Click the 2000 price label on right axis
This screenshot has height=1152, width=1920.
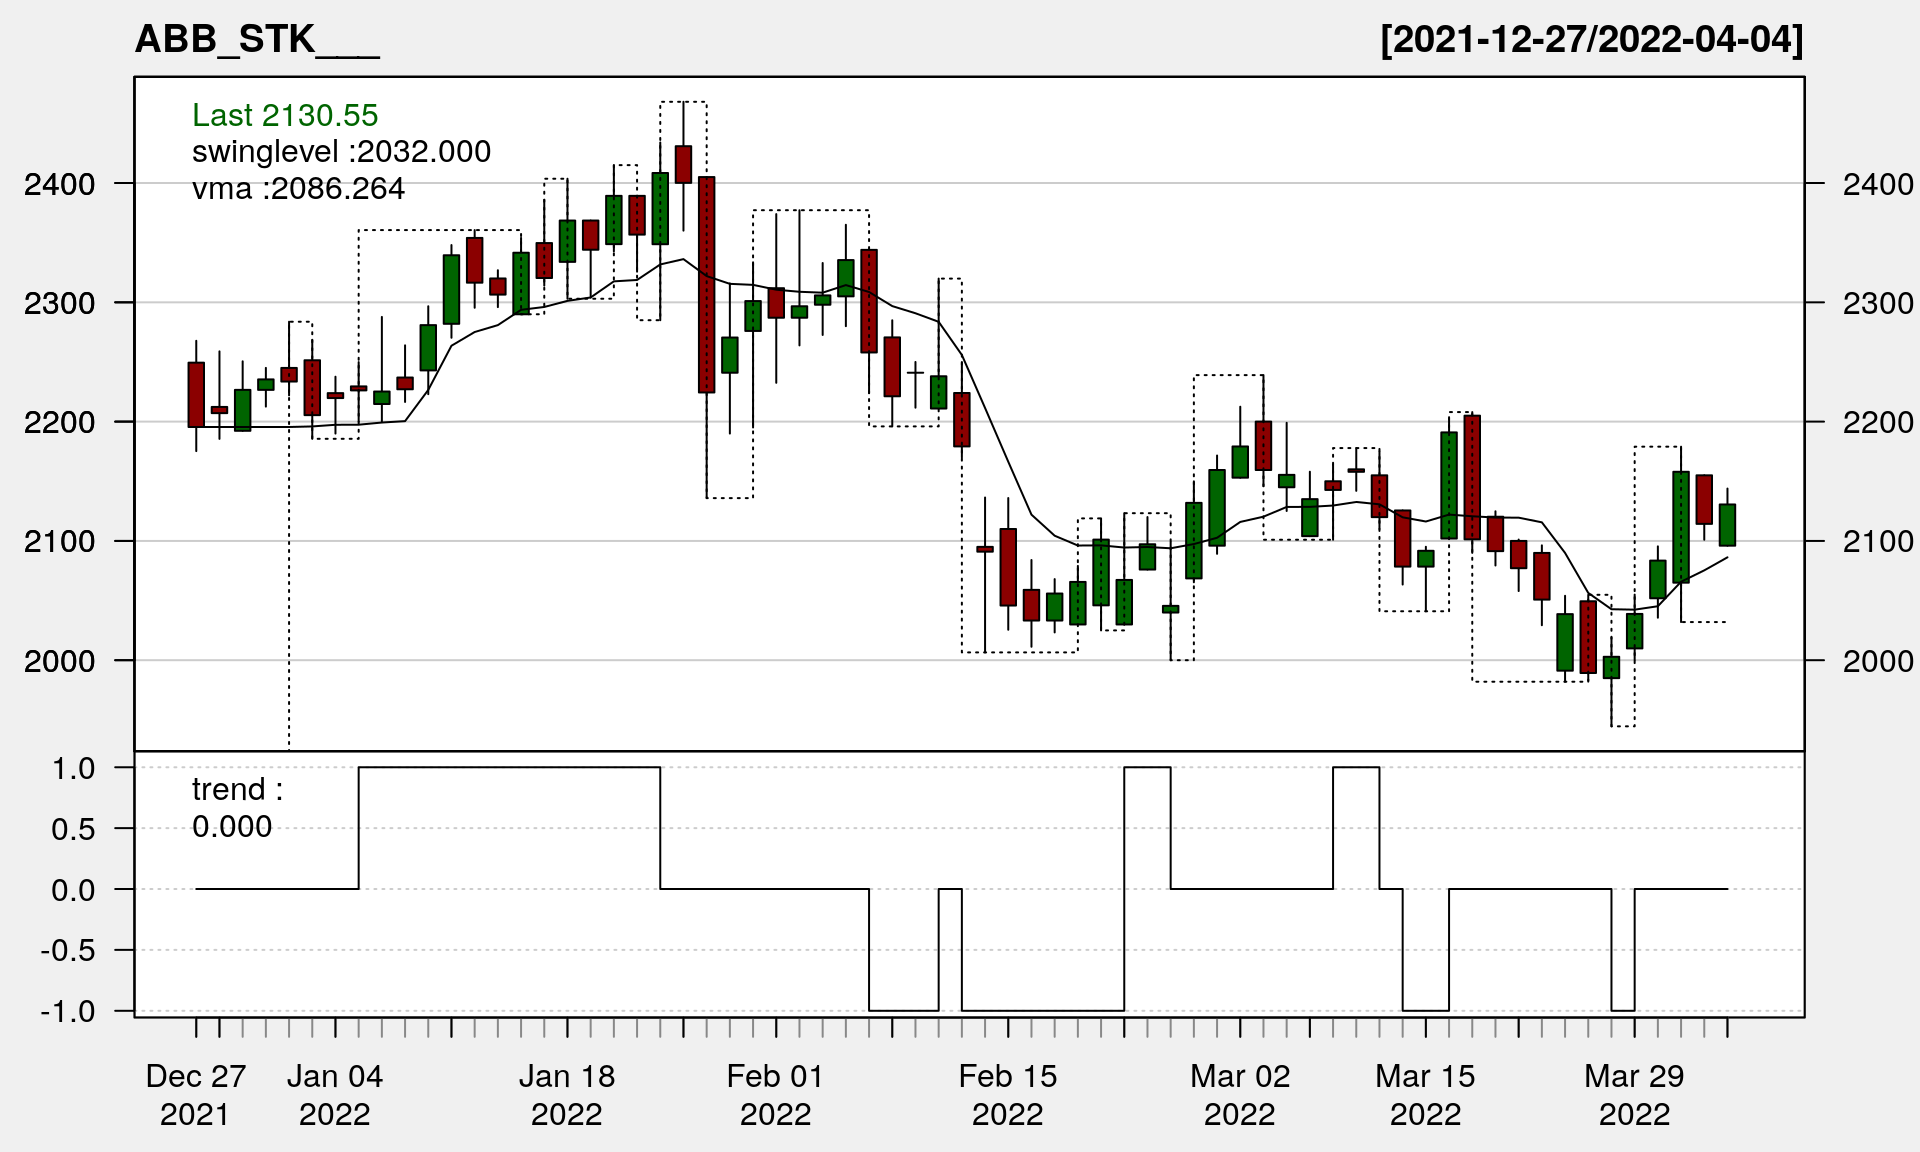[x=1877, y=661]
